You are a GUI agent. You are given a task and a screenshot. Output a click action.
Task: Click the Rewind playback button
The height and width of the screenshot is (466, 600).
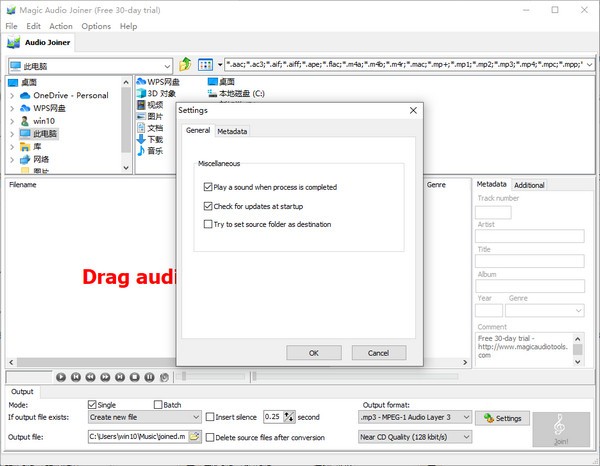90,377
